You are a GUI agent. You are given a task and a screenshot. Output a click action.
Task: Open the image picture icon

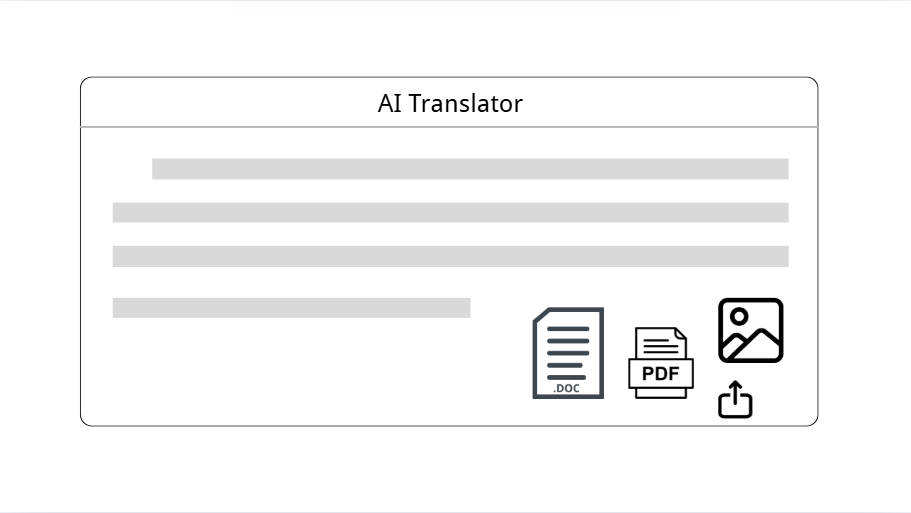[751, 331]
